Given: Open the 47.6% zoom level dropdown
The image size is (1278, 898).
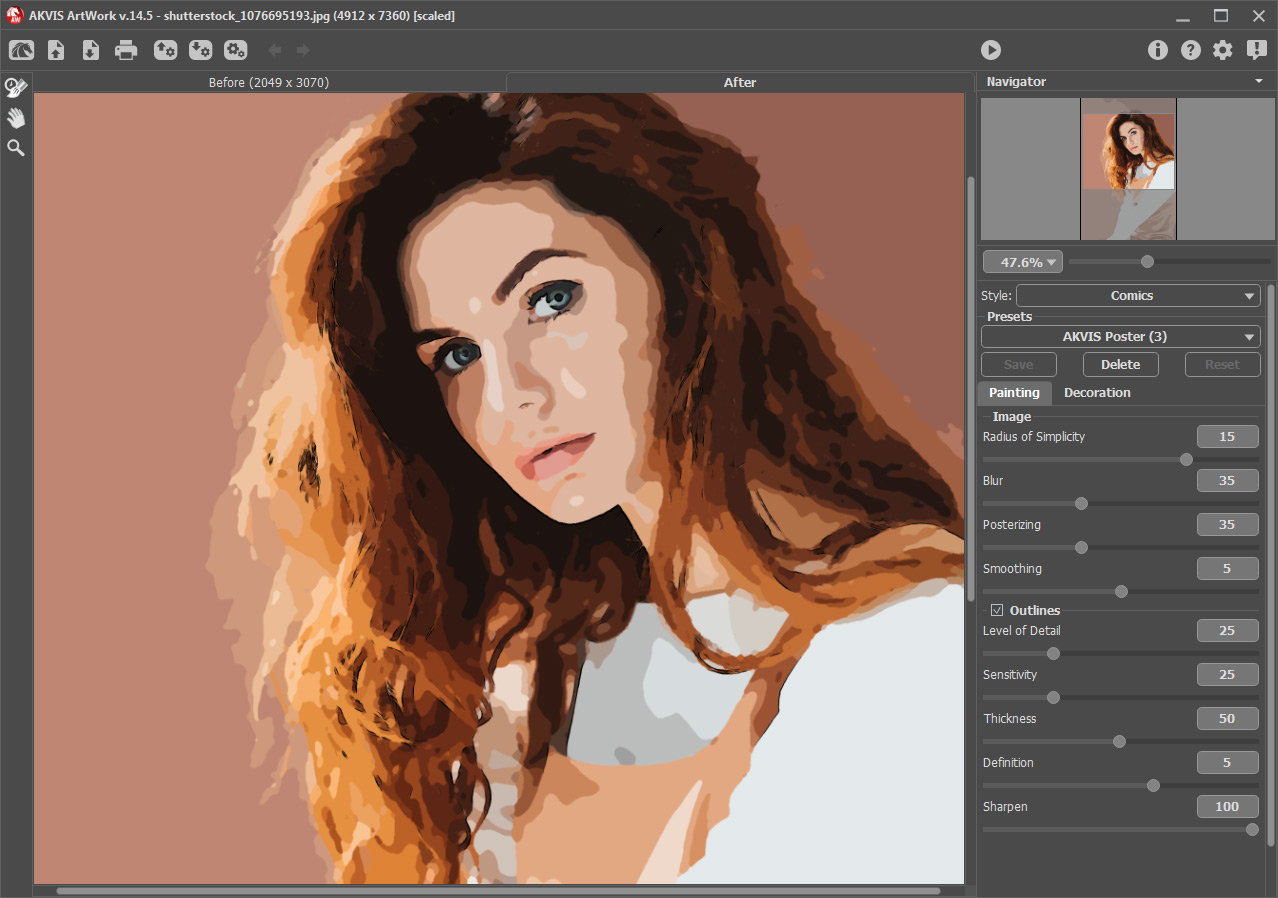Looking at the screenshot, I should coord(1022,262).
